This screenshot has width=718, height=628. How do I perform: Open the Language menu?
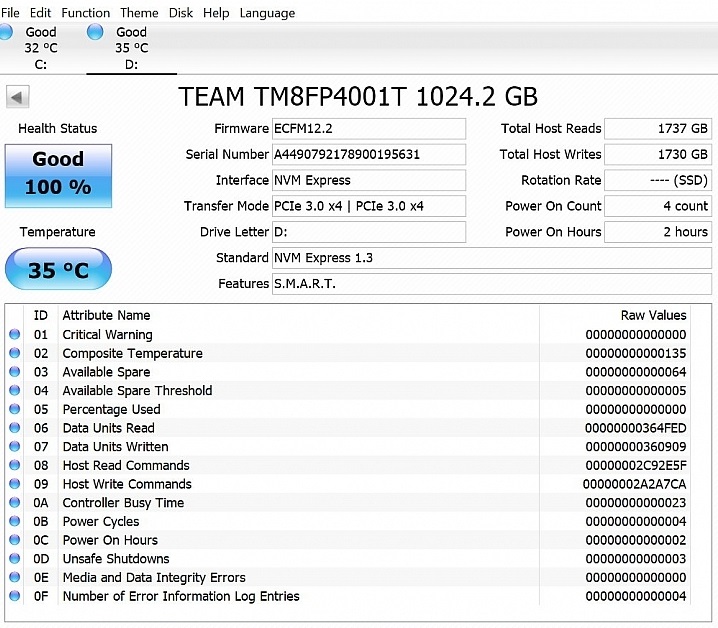pos(267,13)
